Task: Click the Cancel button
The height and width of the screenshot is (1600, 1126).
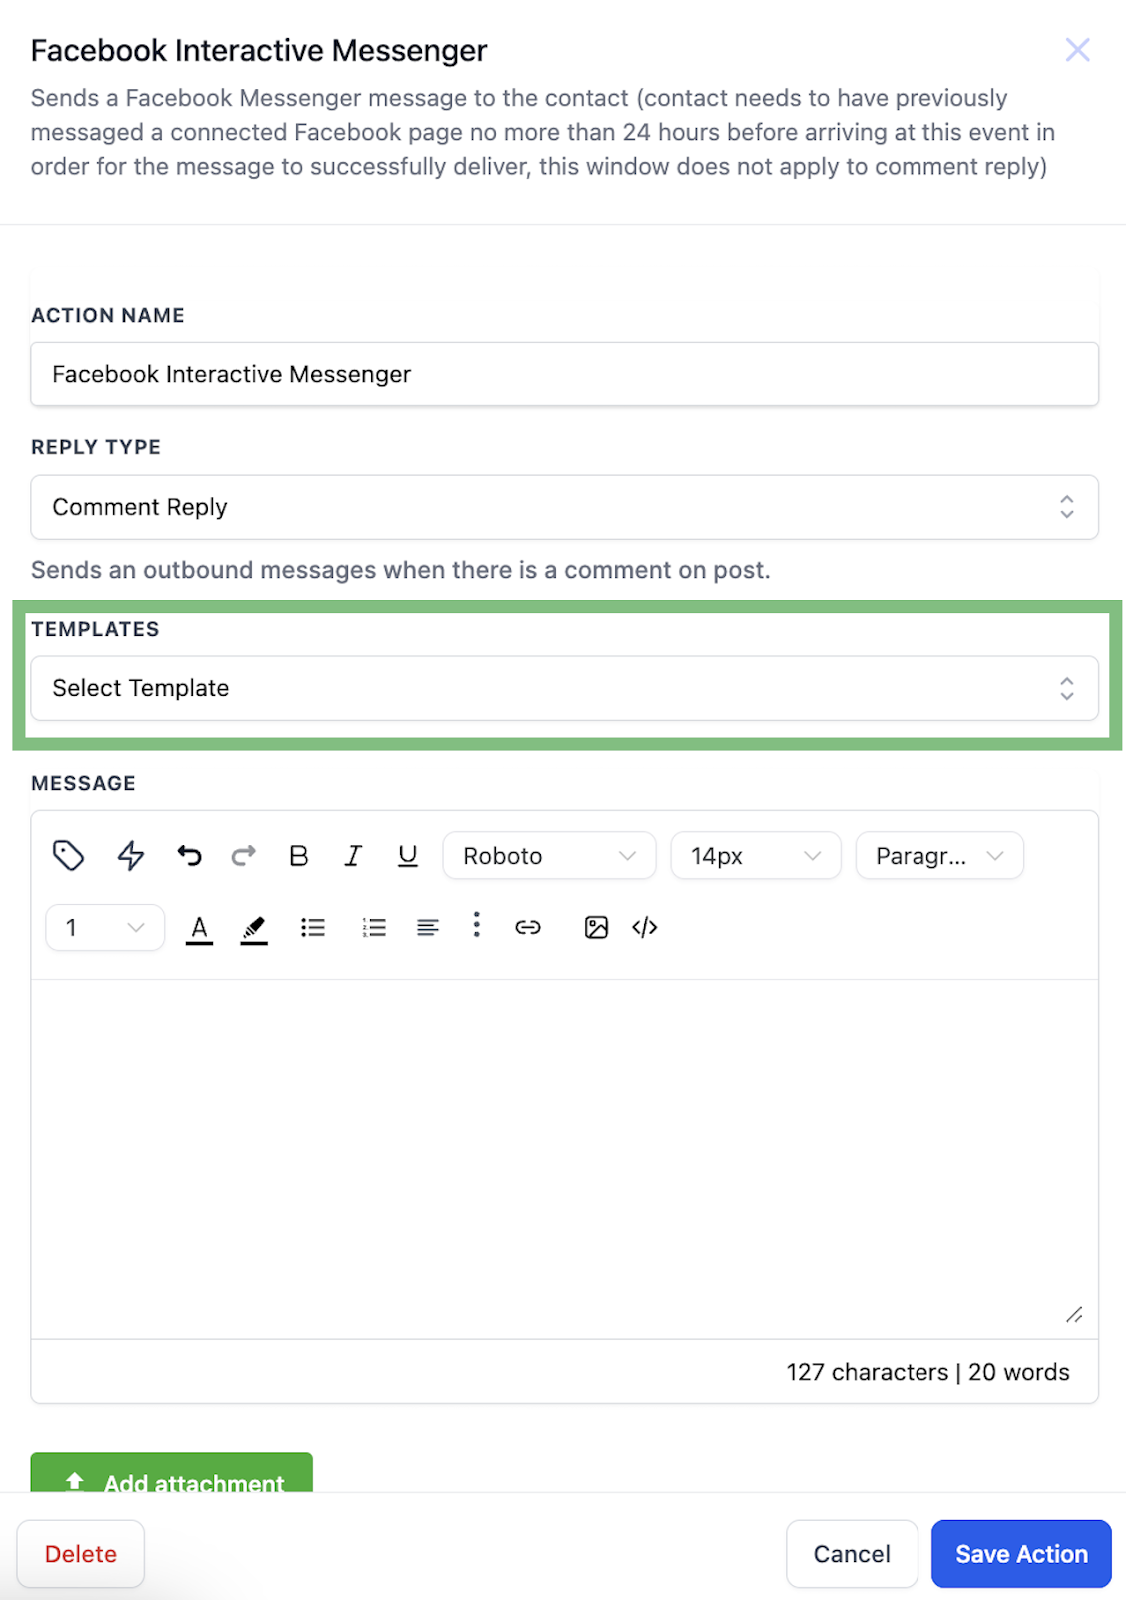Action: point(852,1554)
